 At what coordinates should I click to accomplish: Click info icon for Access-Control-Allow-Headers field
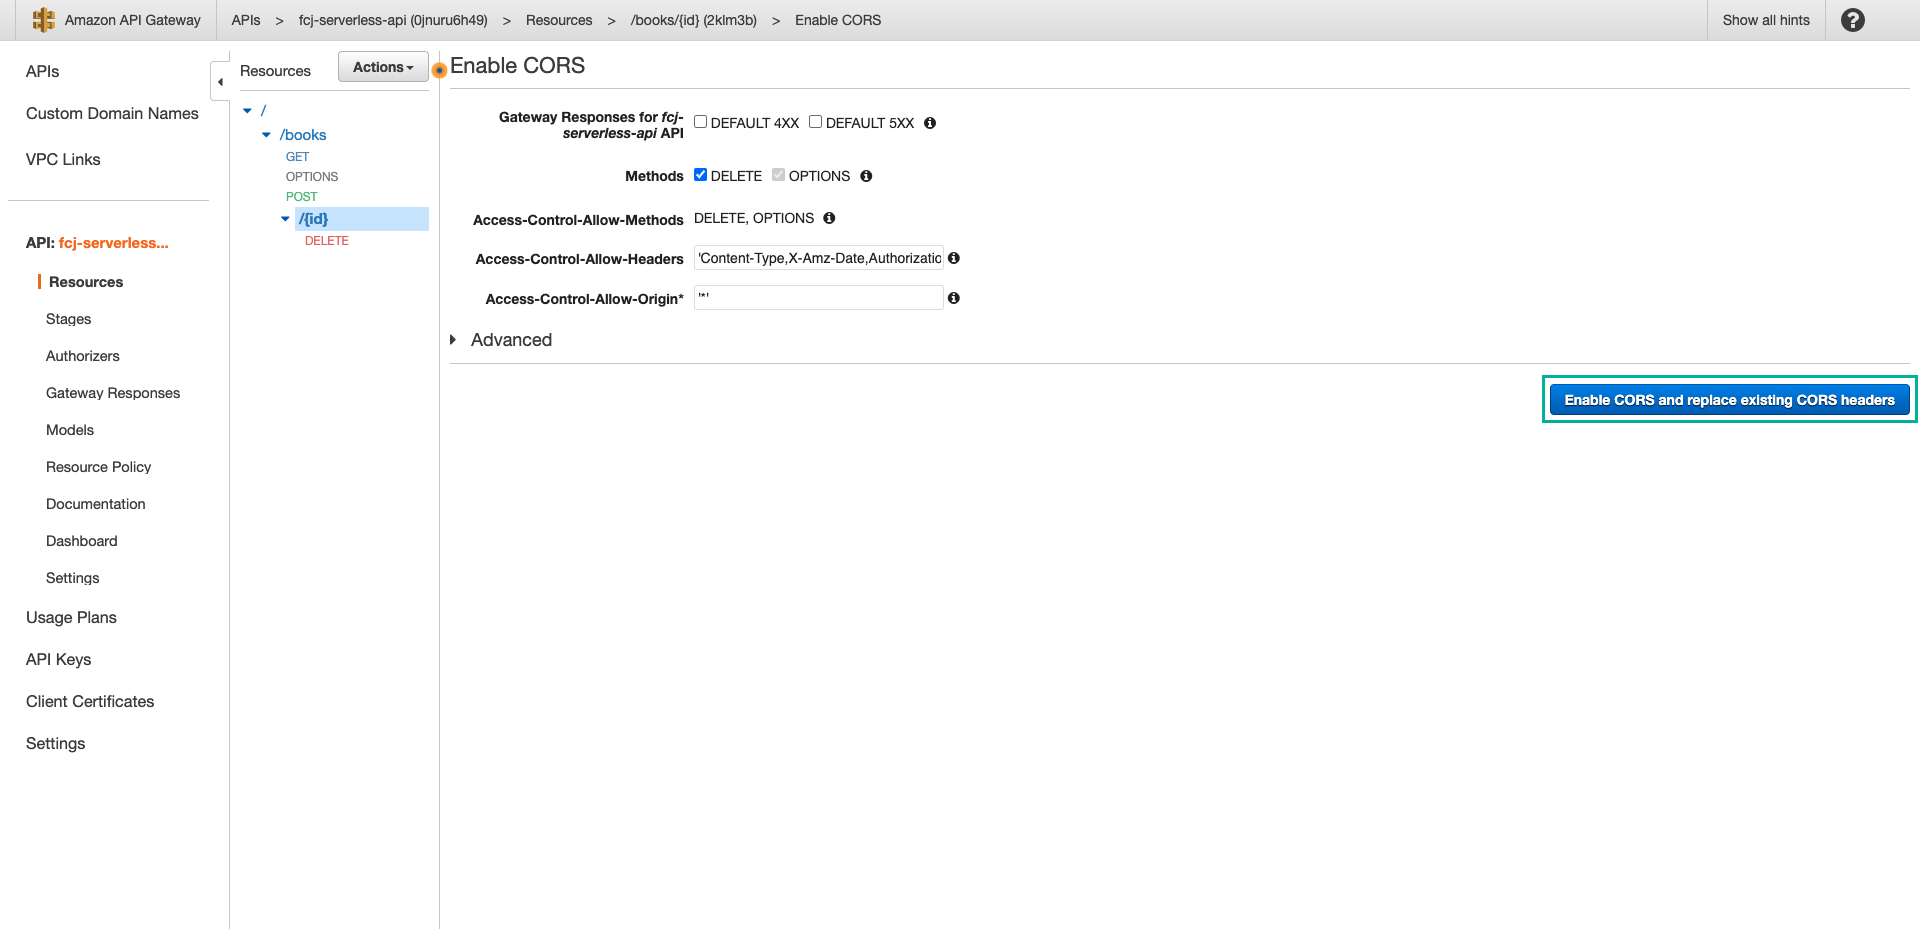tap(954, 258)
